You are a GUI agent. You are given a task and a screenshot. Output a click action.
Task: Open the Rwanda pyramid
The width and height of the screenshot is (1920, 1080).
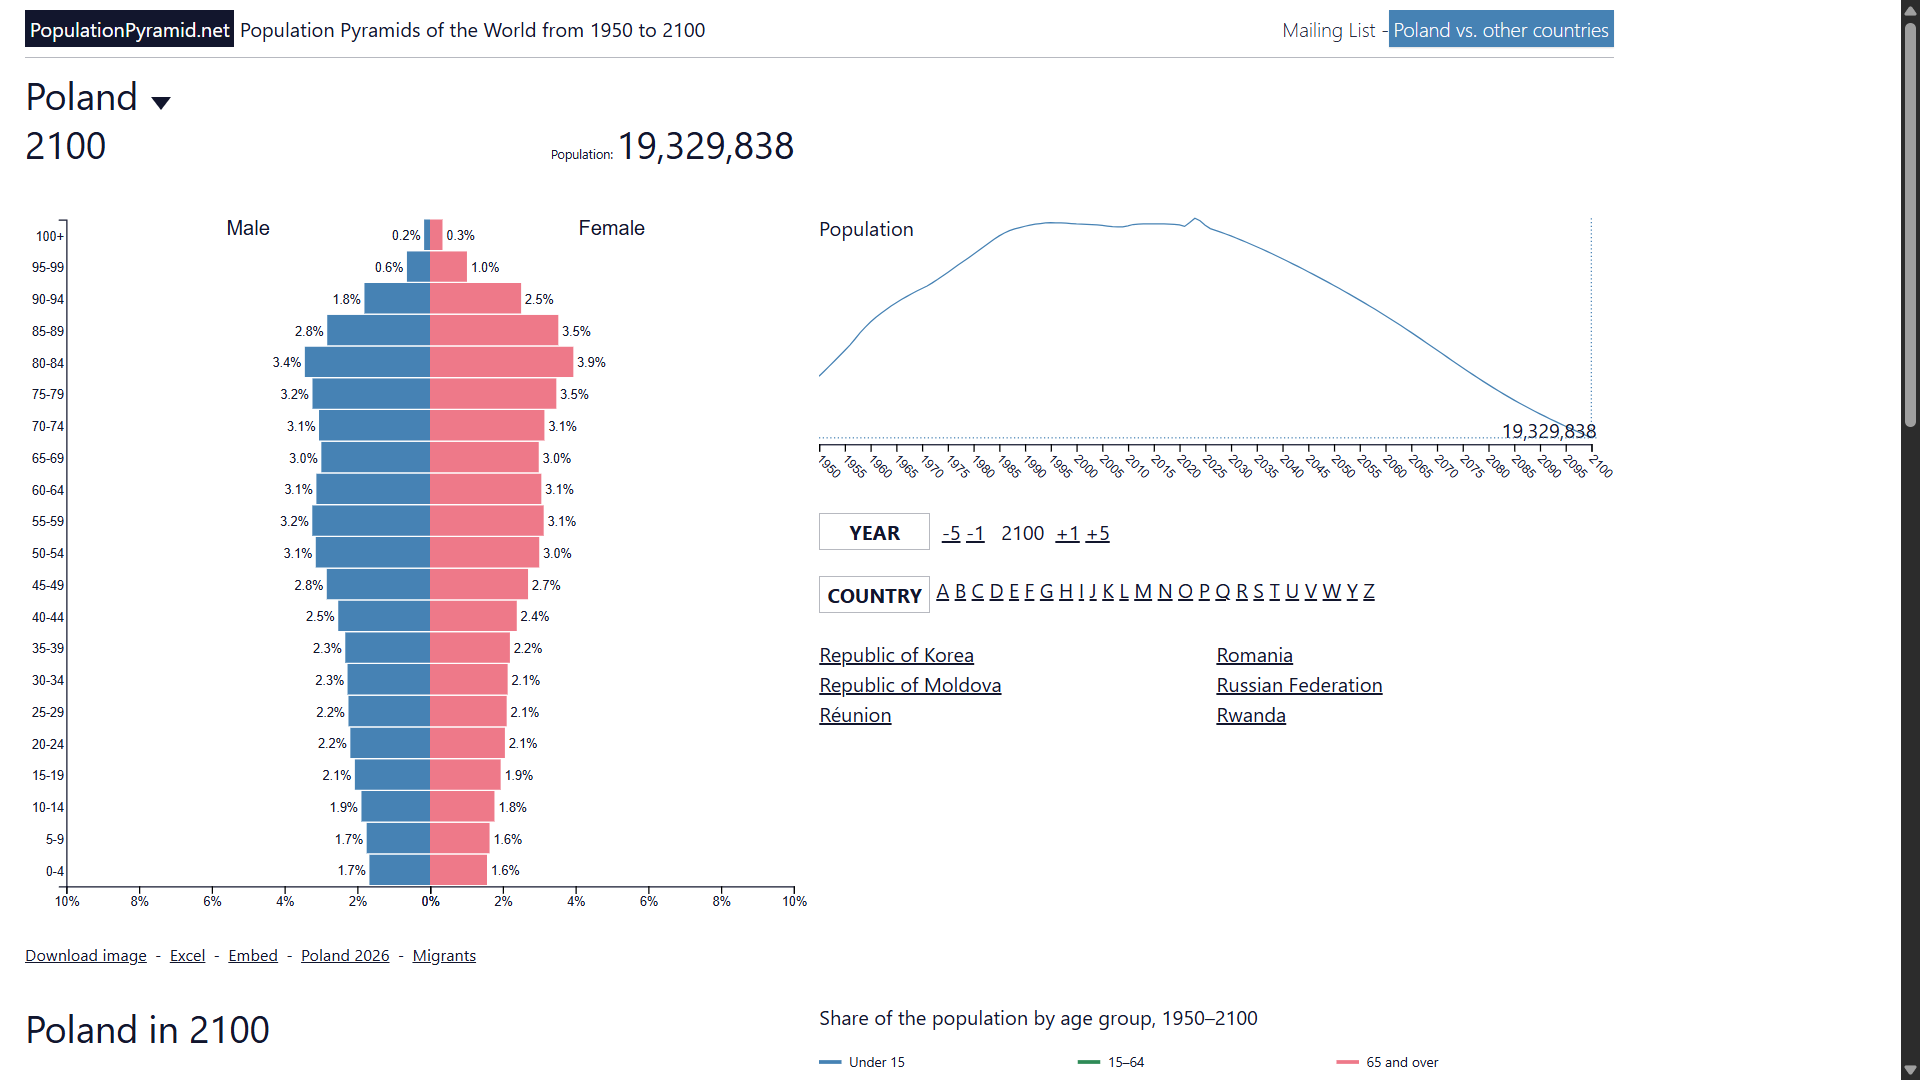coord(1251,715)
